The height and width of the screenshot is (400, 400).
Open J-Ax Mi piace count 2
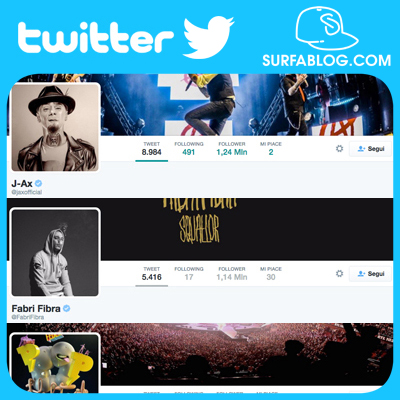point(271,149)
